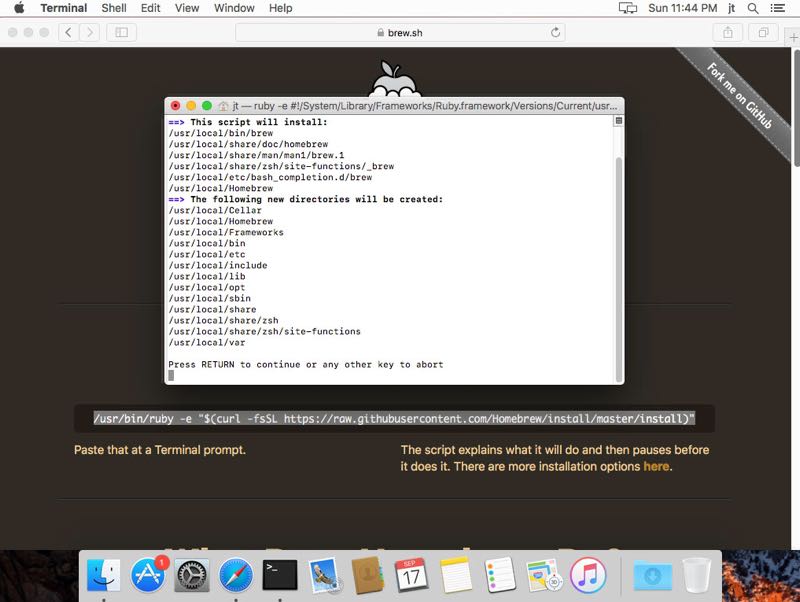Open Mail from the Dock
Screen dimensions: 800x602
[x=323, y=575]
